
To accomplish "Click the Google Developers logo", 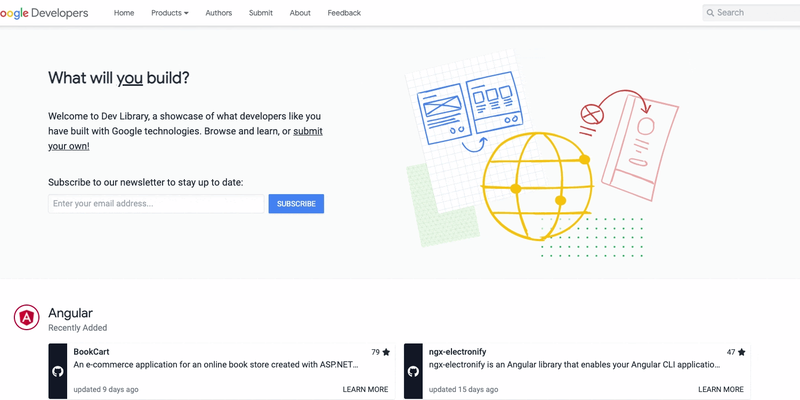I will click(x=44, y=13).
